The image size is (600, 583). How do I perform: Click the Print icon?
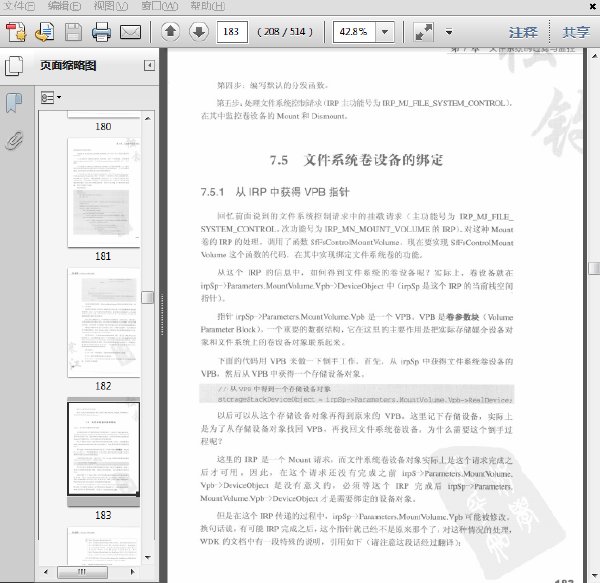point(101,32)
